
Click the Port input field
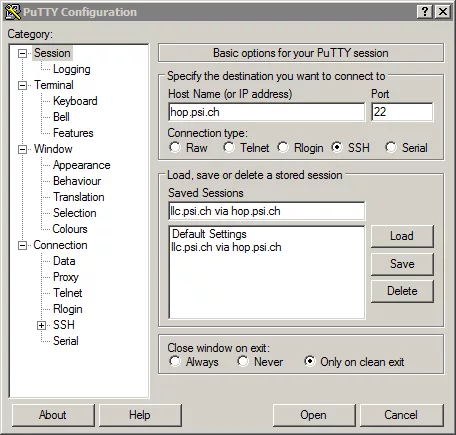pos(402,112)
